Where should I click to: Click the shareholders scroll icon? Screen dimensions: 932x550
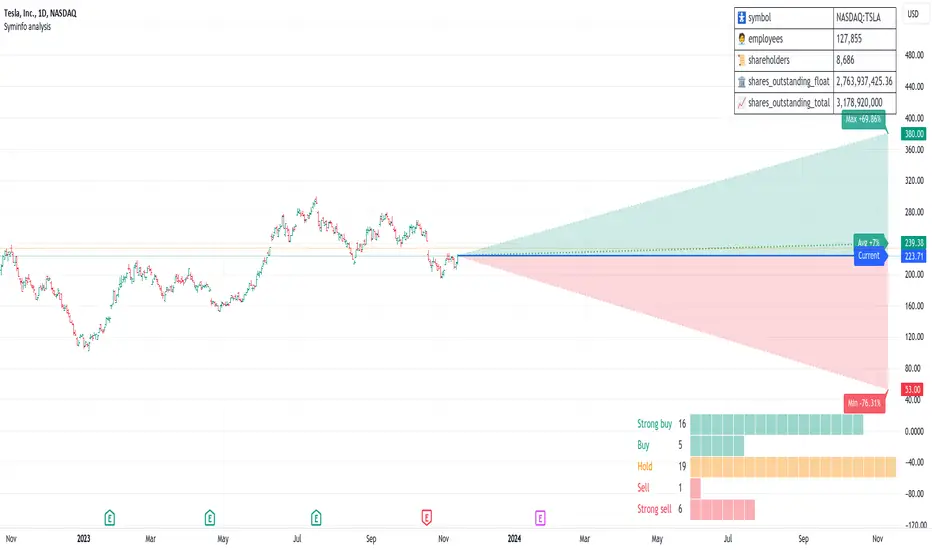[x=741, y=59]
